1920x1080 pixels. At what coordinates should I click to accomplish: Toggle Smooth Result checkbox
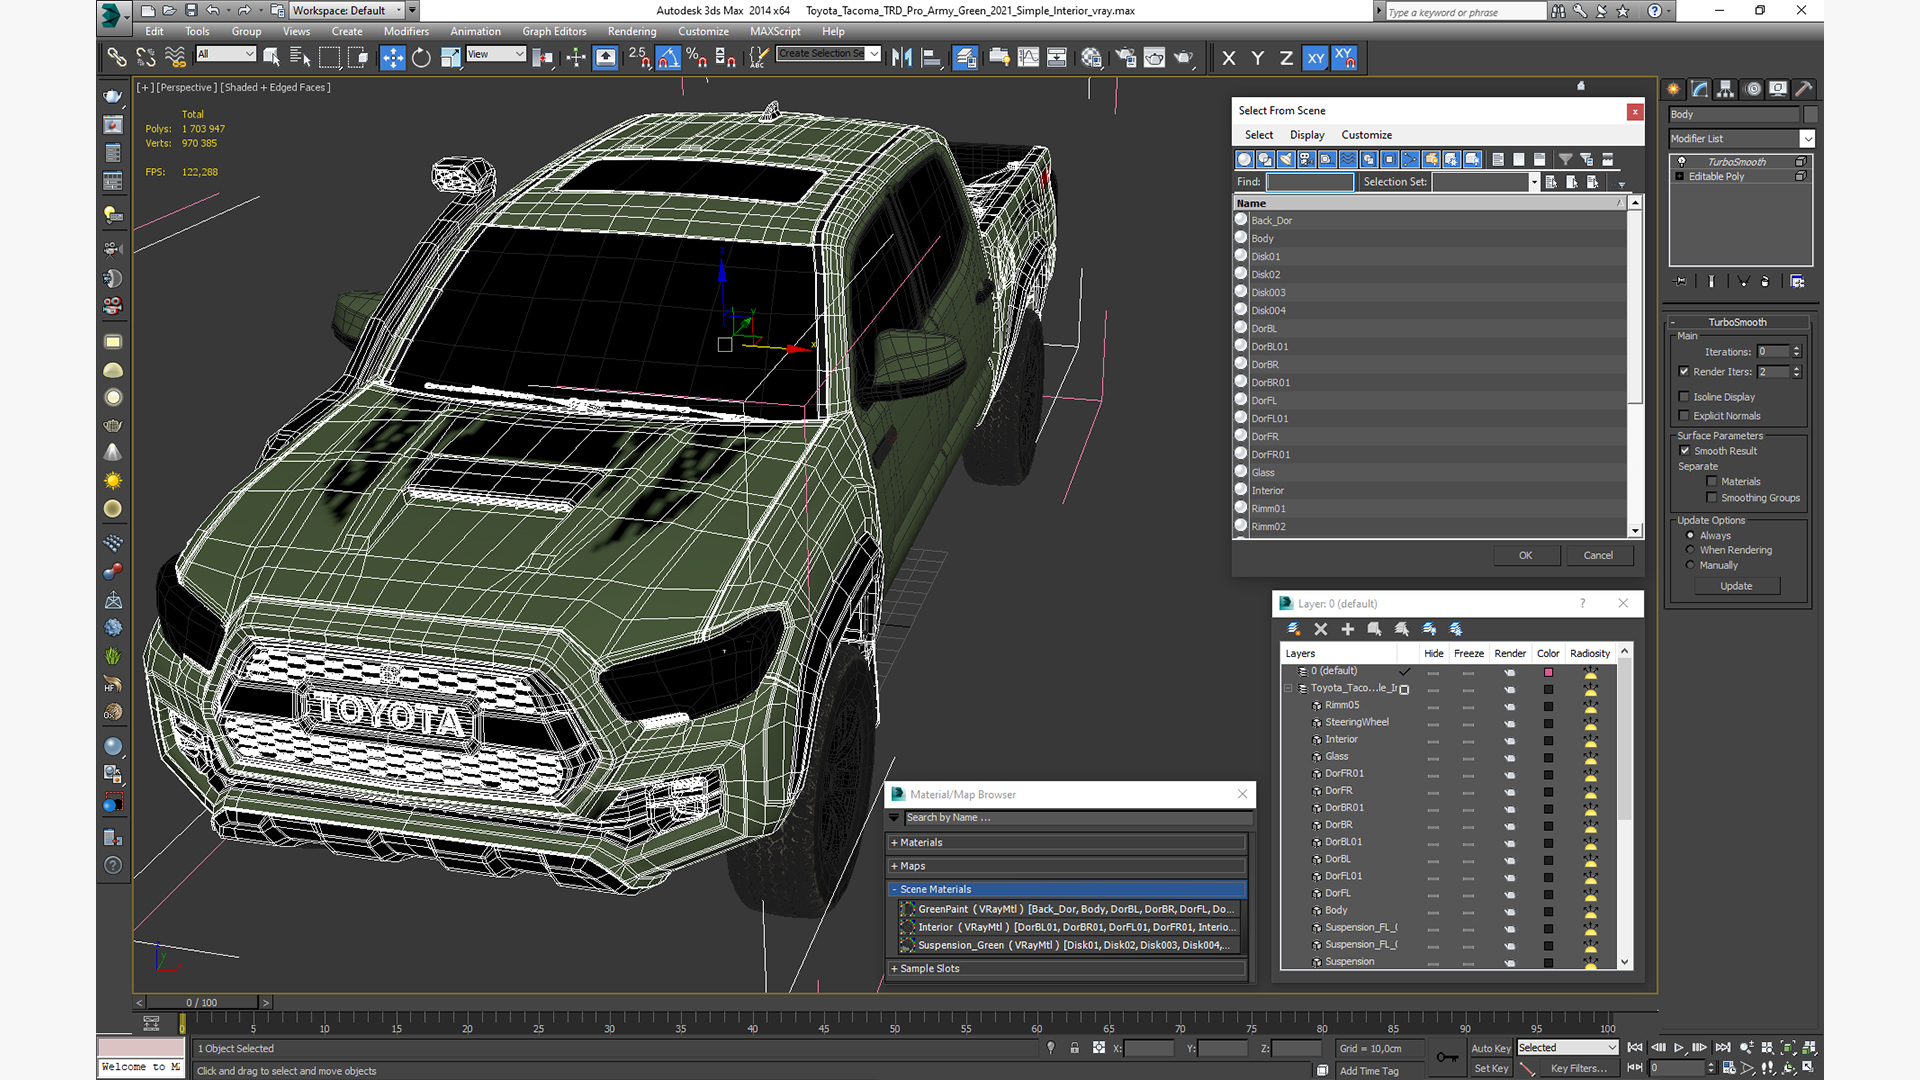pos(1685,451)
